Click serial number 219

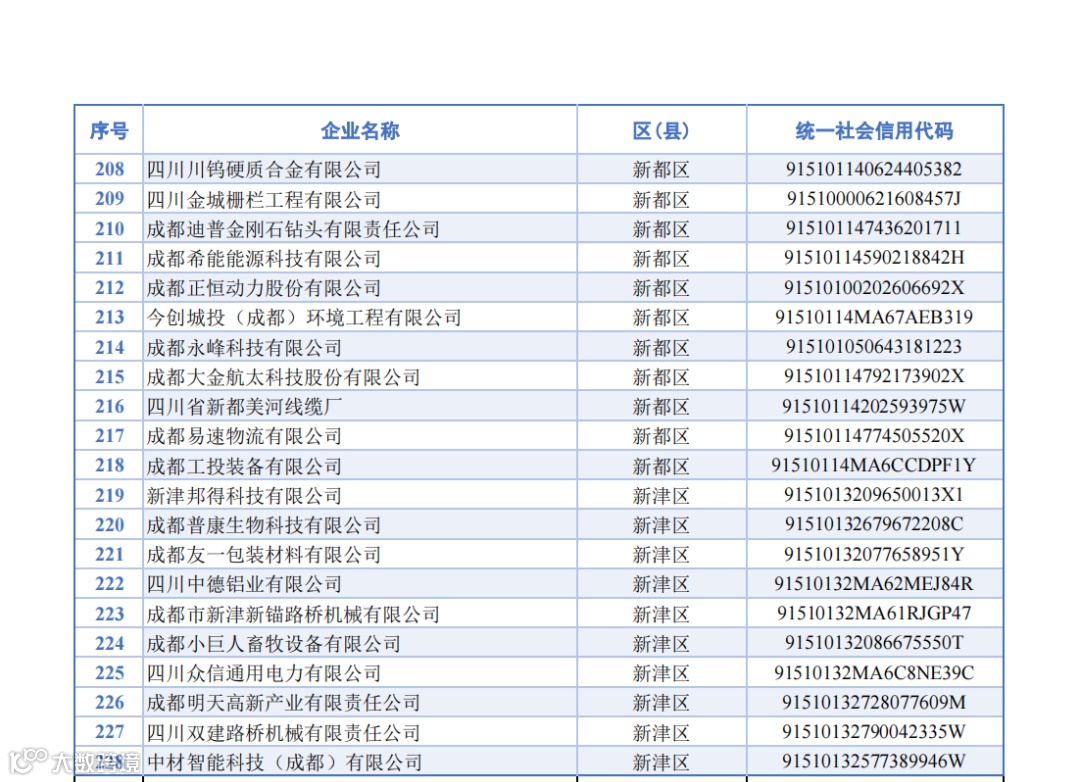[110, 495]
